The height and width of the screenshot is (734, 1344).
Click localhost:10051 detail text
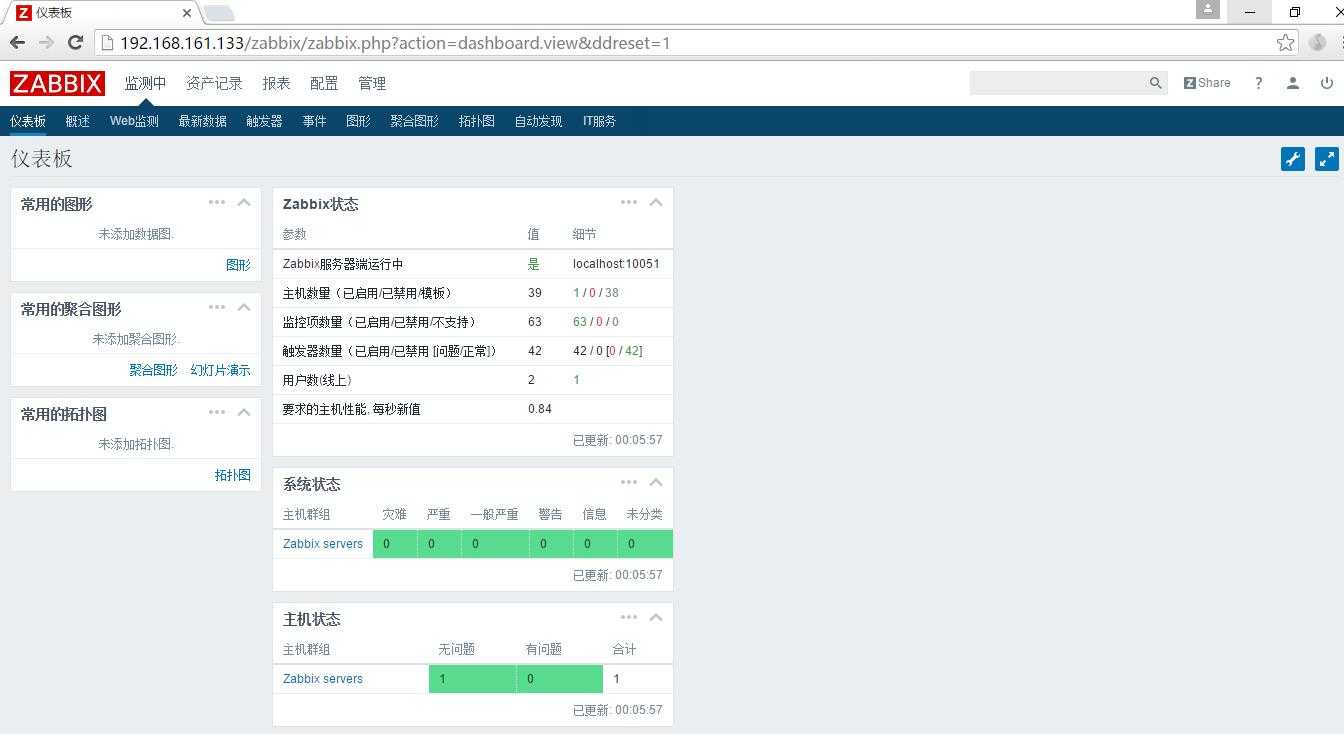click(x=616, y=264)
